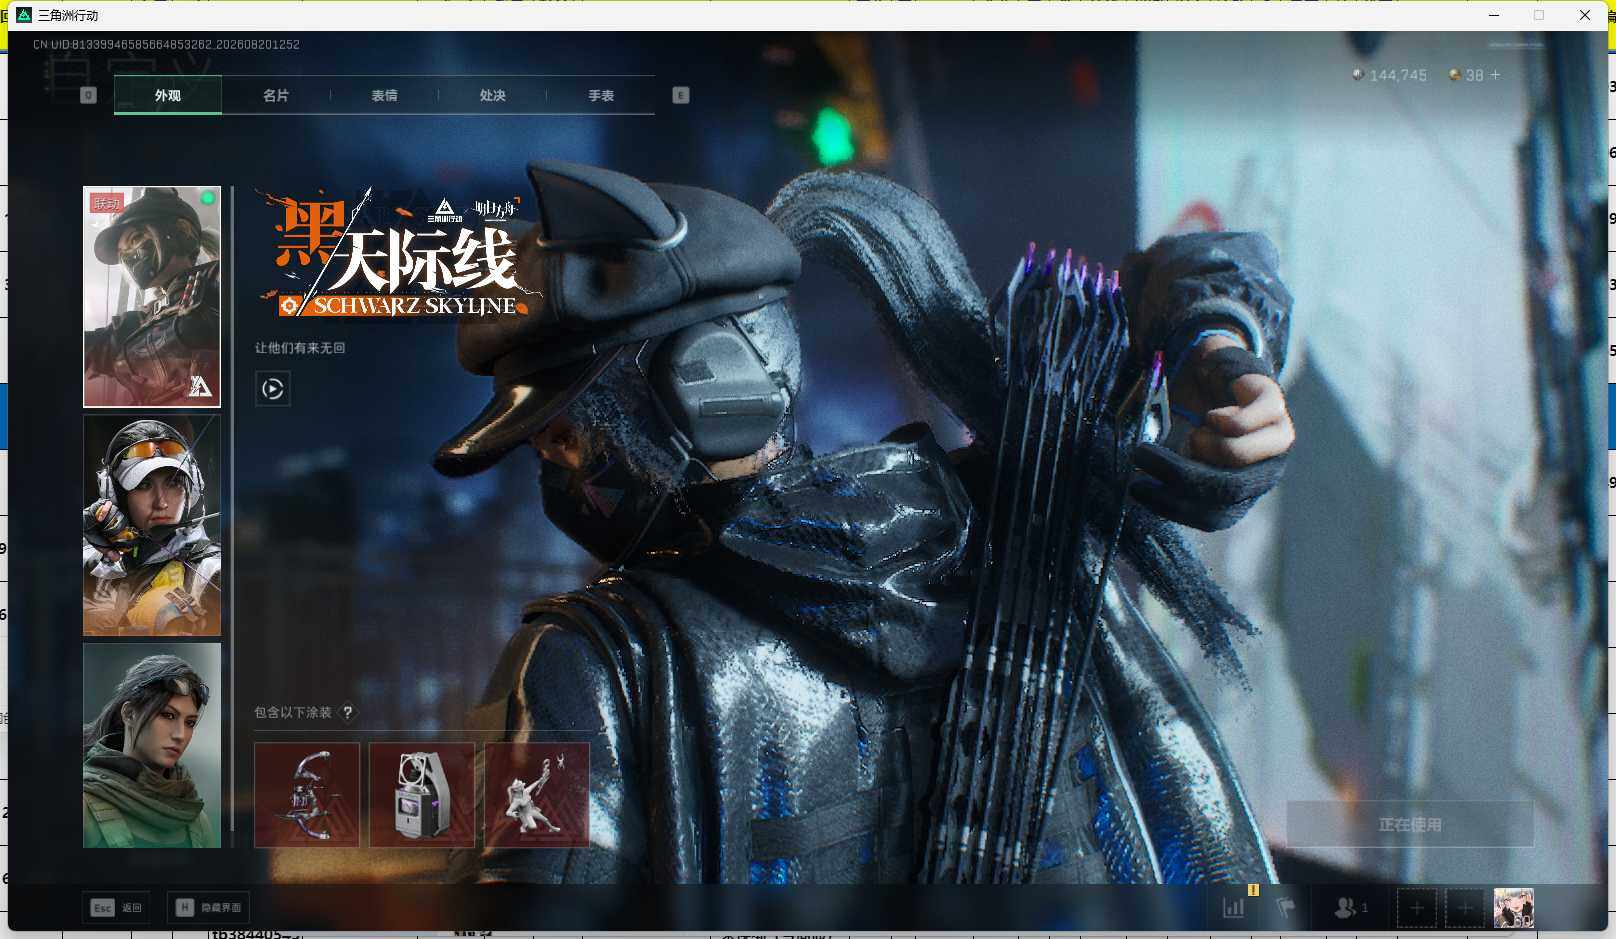Go to the 处决 tab
1616x939 pixels.
(492, 96)
